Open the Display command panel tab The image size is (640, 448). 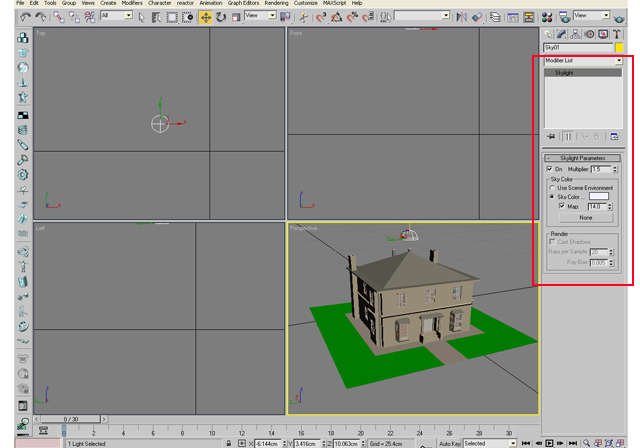click(x=604, y=33)
